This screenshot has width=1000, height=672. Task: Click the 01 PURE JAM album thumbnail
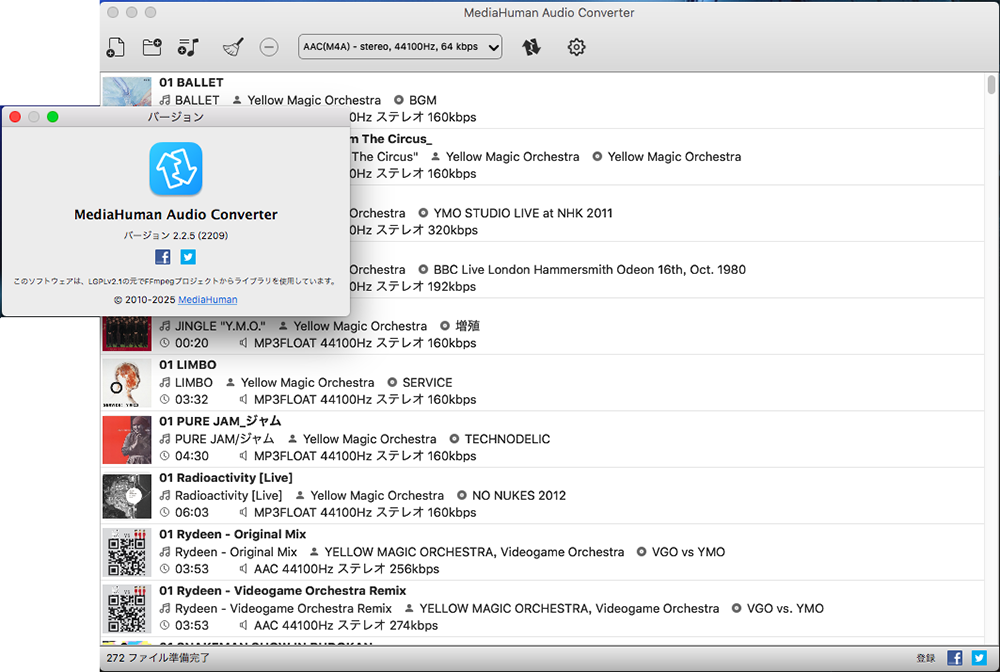coord(127,439)
